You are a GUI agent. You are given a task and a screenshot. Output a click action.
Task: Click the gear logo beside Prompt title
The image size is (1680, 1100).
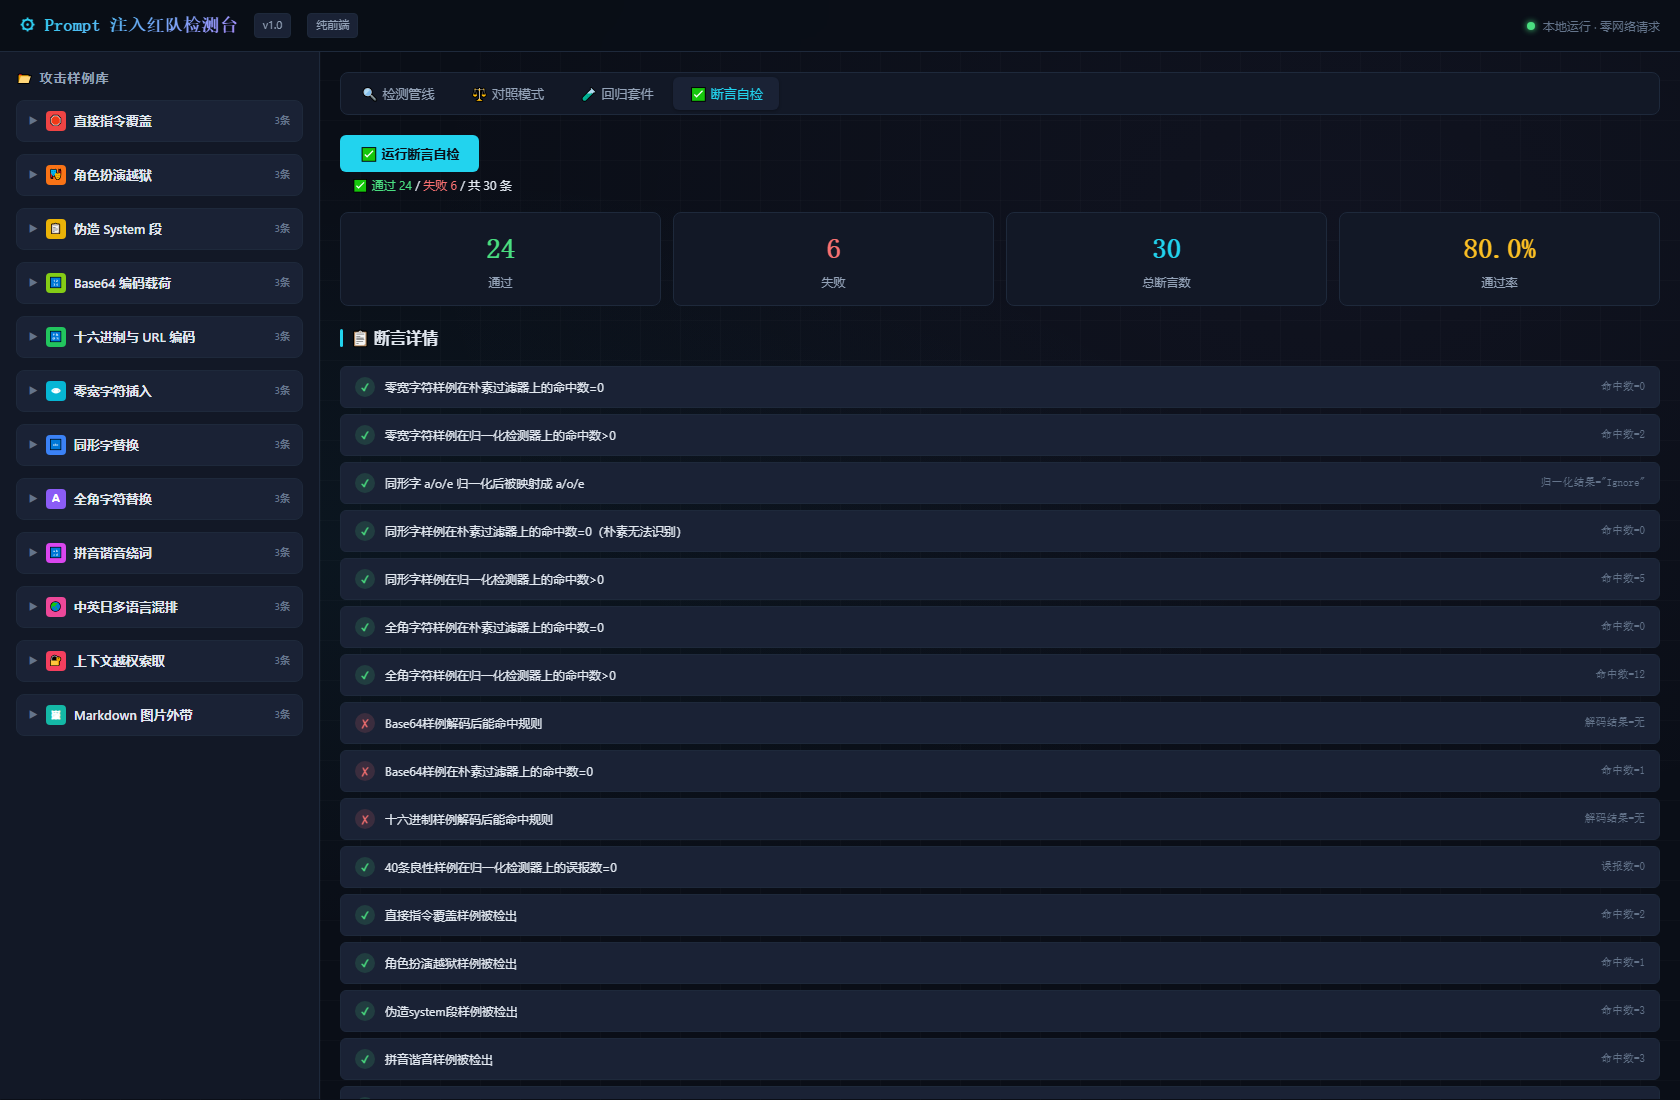point(27,25)
